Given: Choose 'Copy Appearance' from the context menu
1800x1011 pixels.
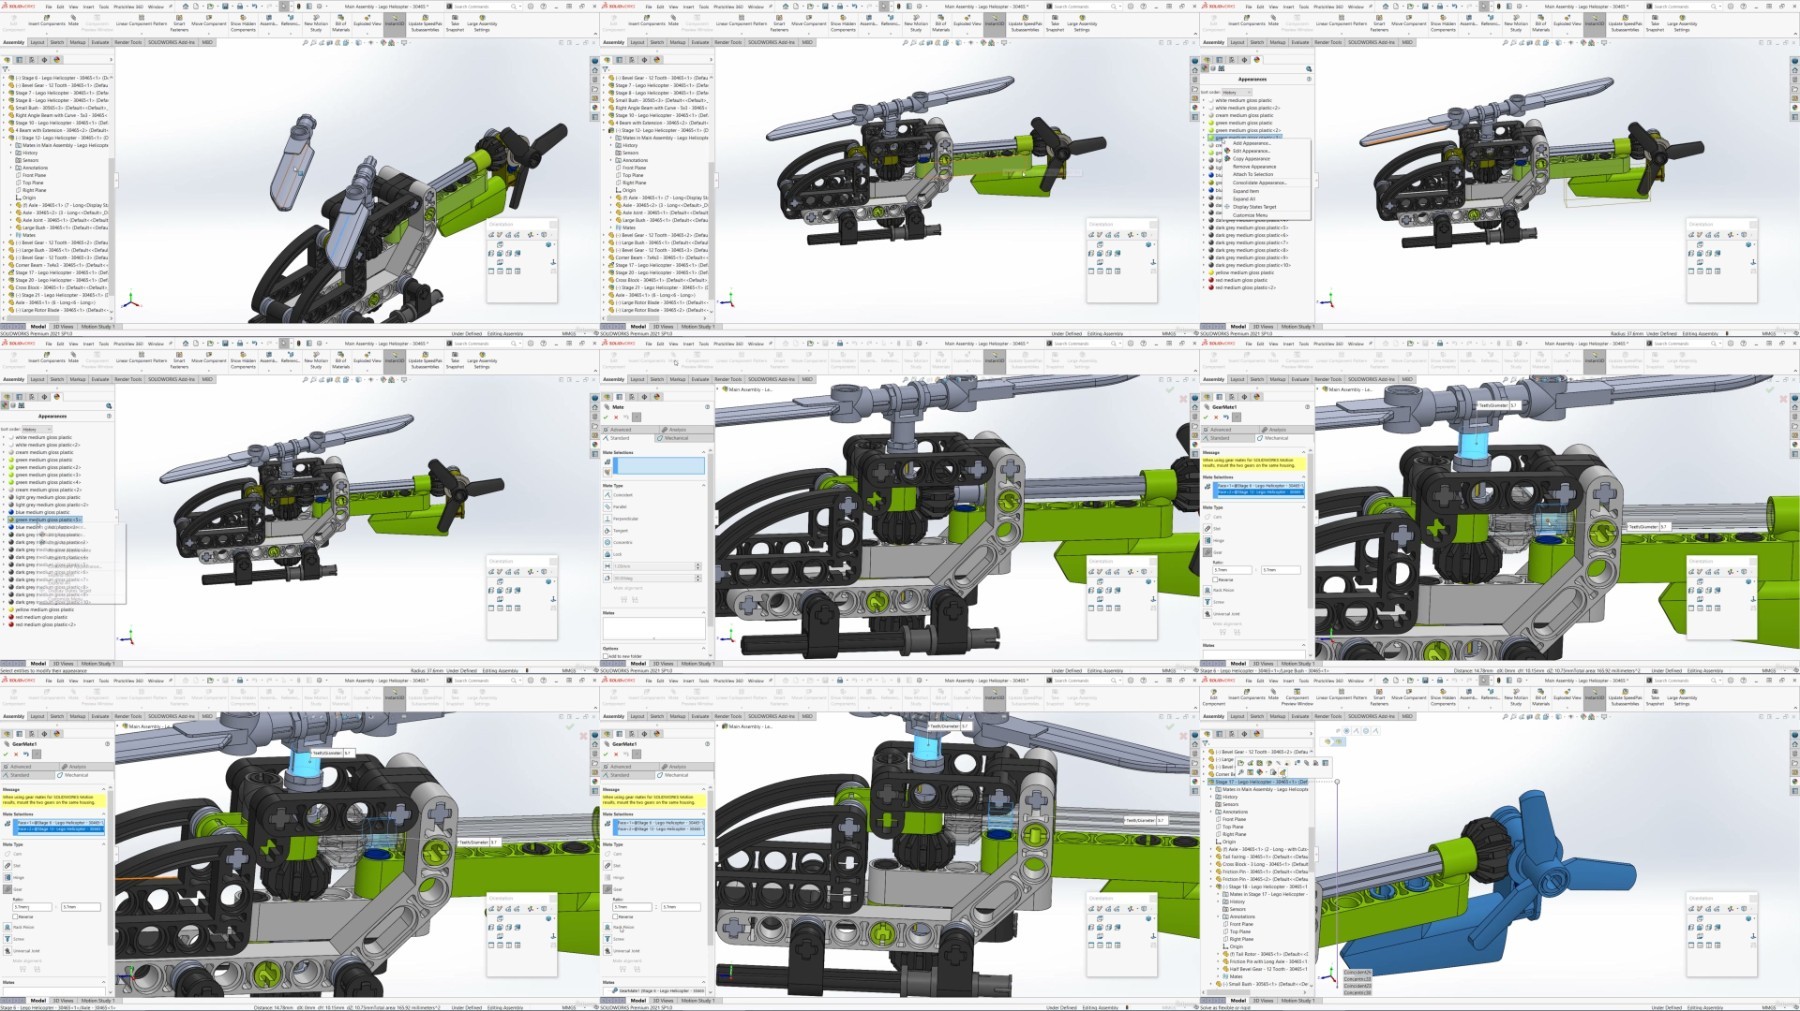Looking at the screenshot, I should (1251, 159).
